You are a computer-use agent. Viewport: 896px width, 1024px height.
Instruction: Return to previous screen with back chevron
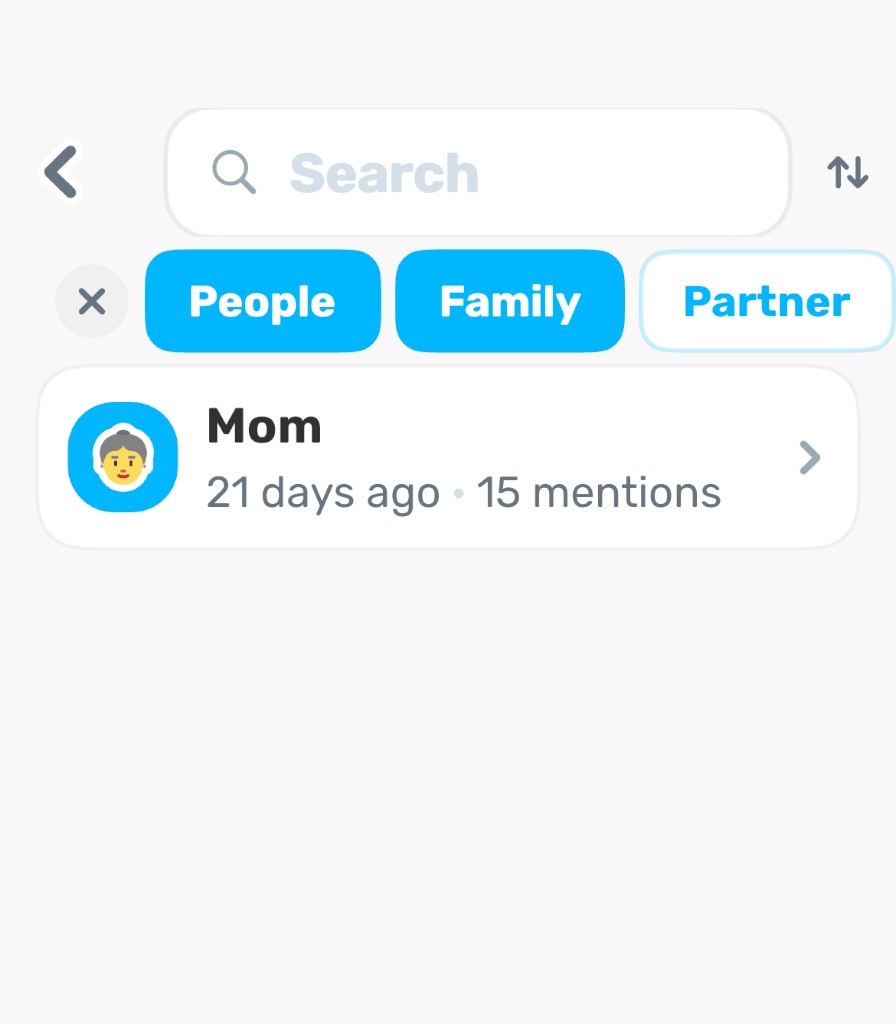(x=61, y=172)
